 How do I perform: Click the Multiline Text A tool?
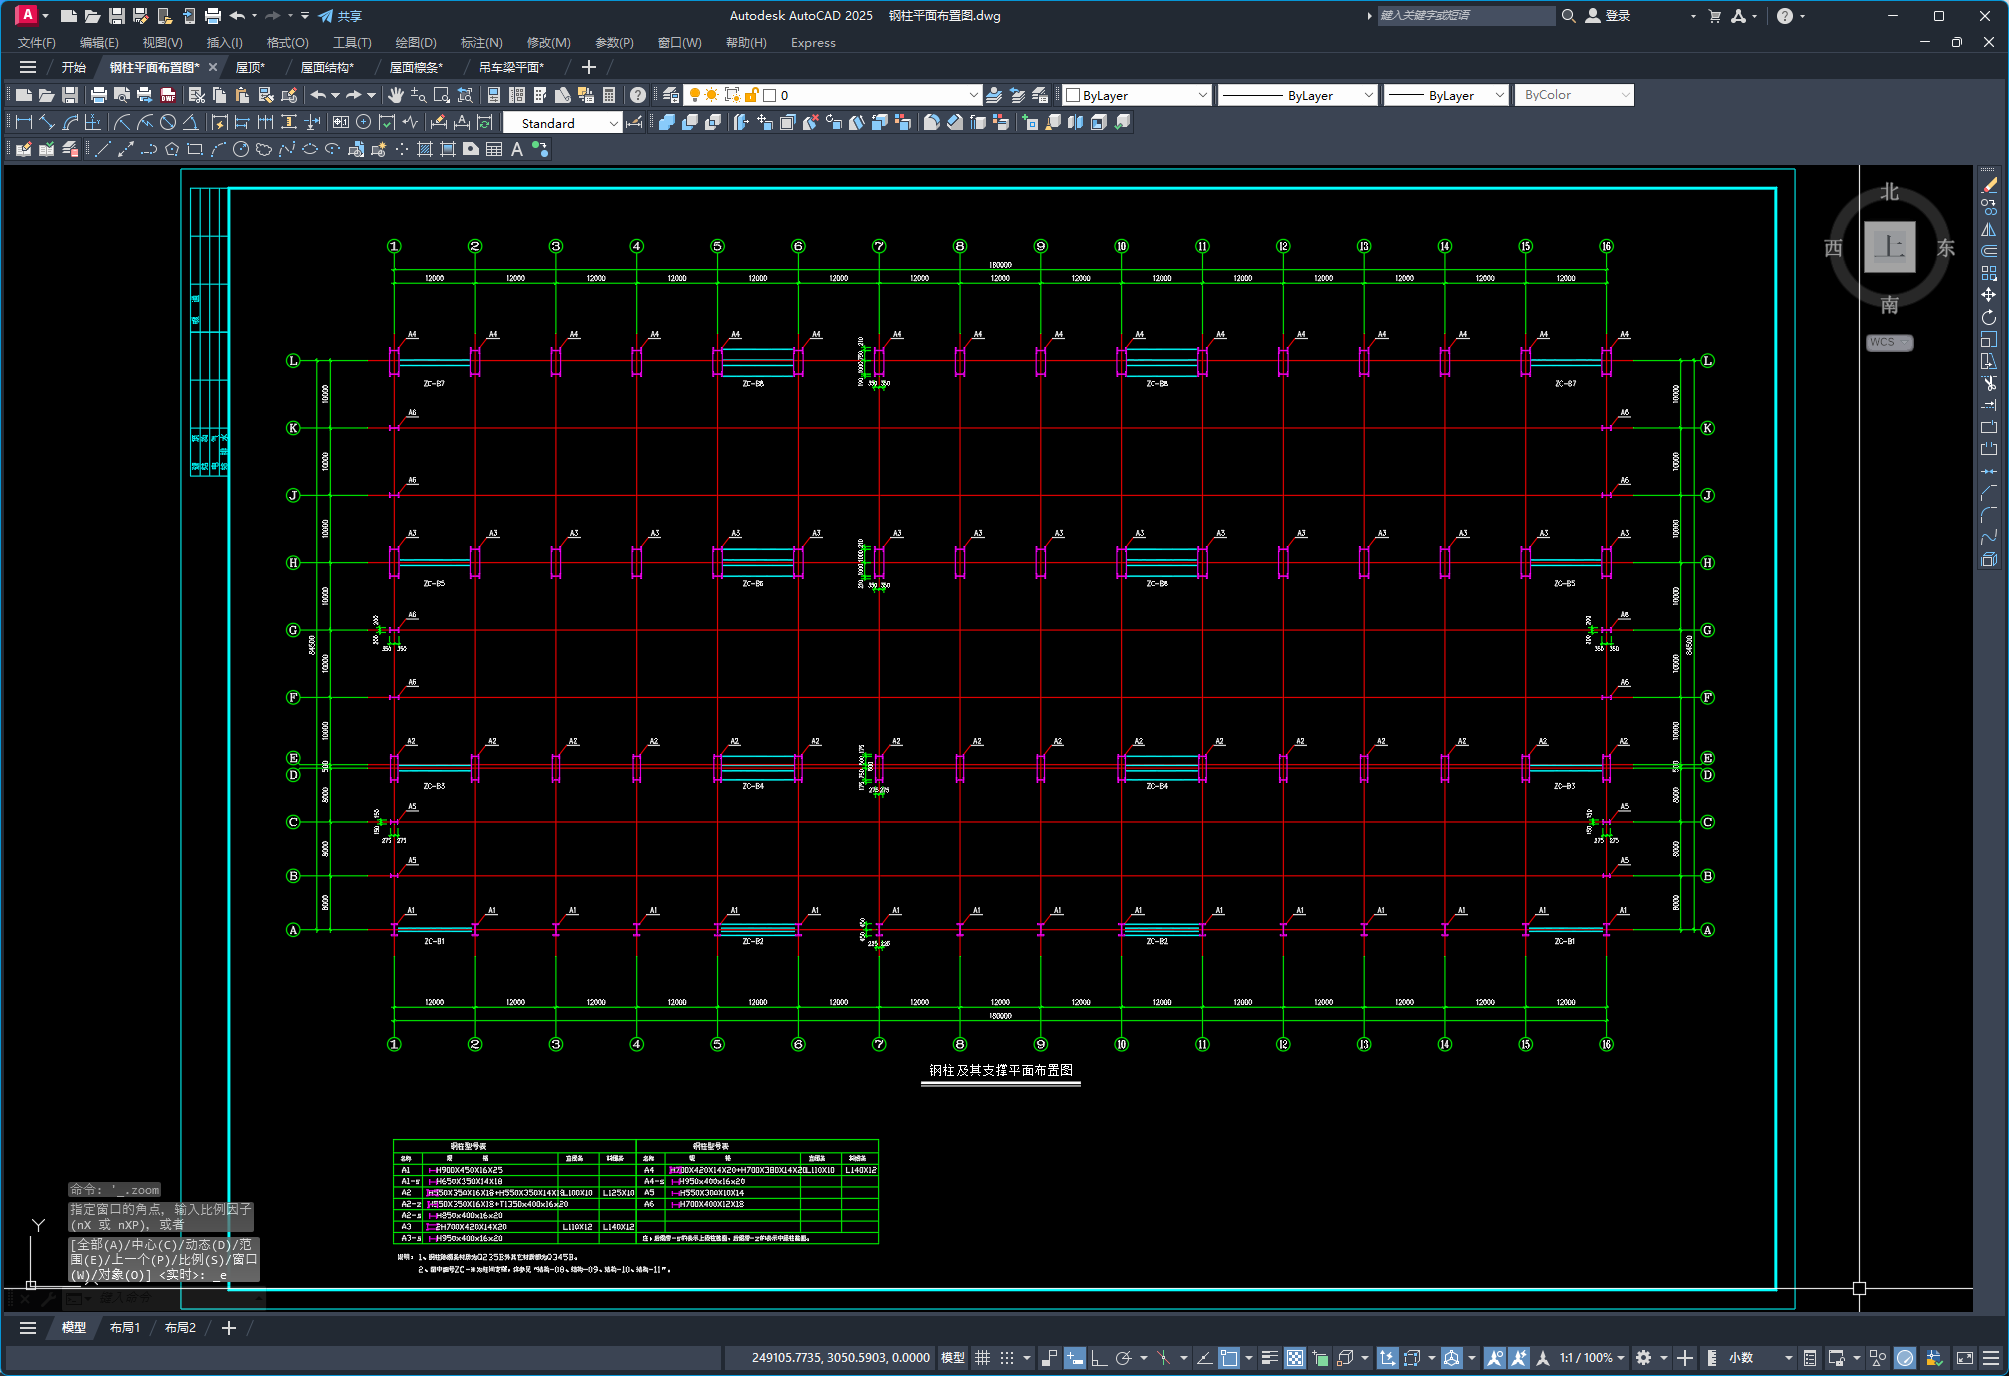coord(517,150)
